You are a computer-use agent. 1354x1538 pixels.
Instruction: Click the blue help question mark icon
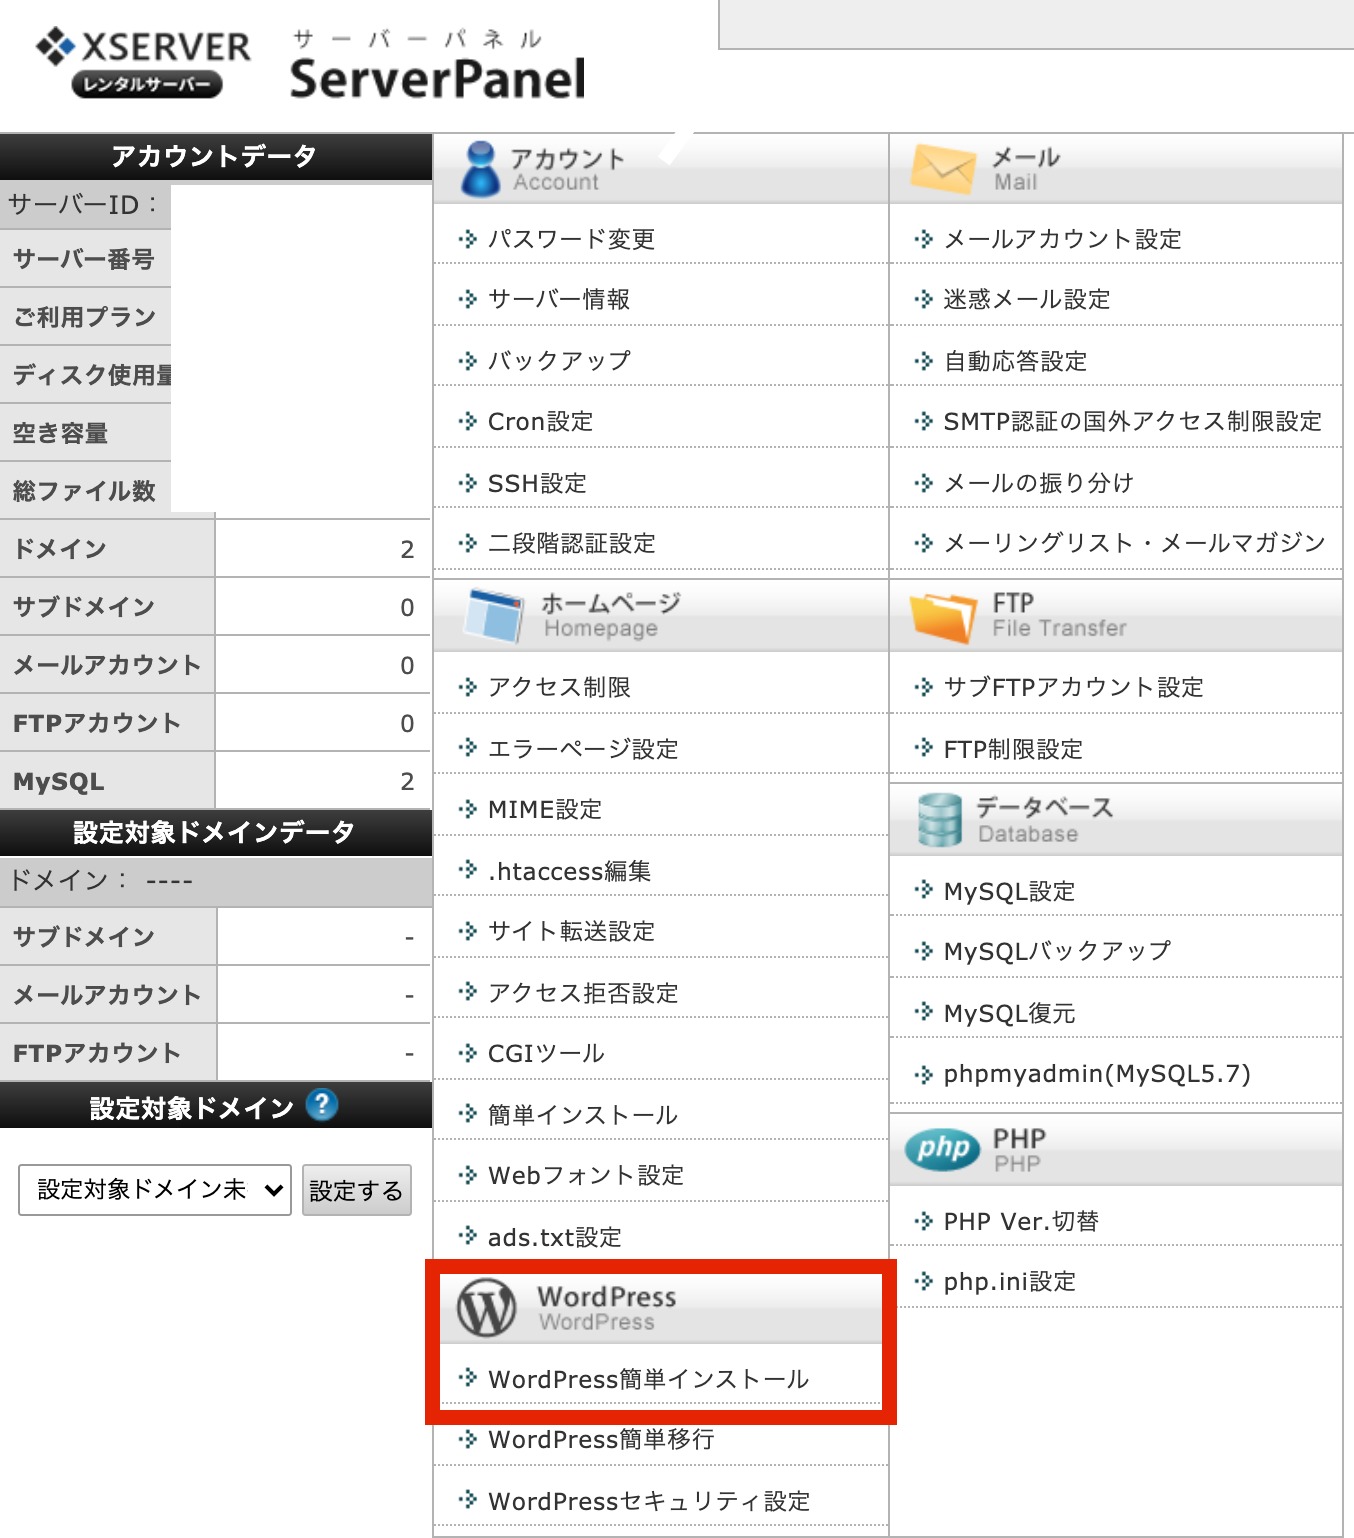322,1105
